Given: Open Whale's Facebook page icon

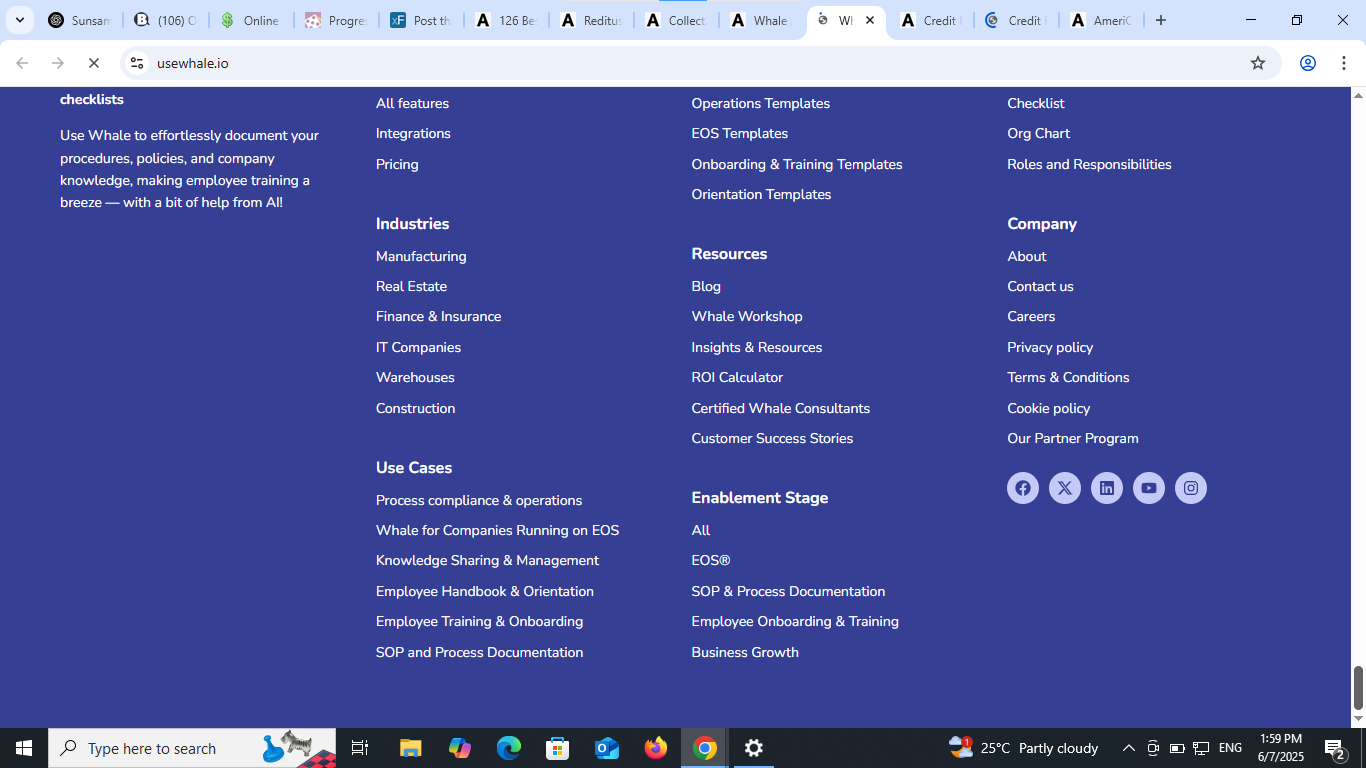Looking at the screenshot, I should [x=1023, y=488].
